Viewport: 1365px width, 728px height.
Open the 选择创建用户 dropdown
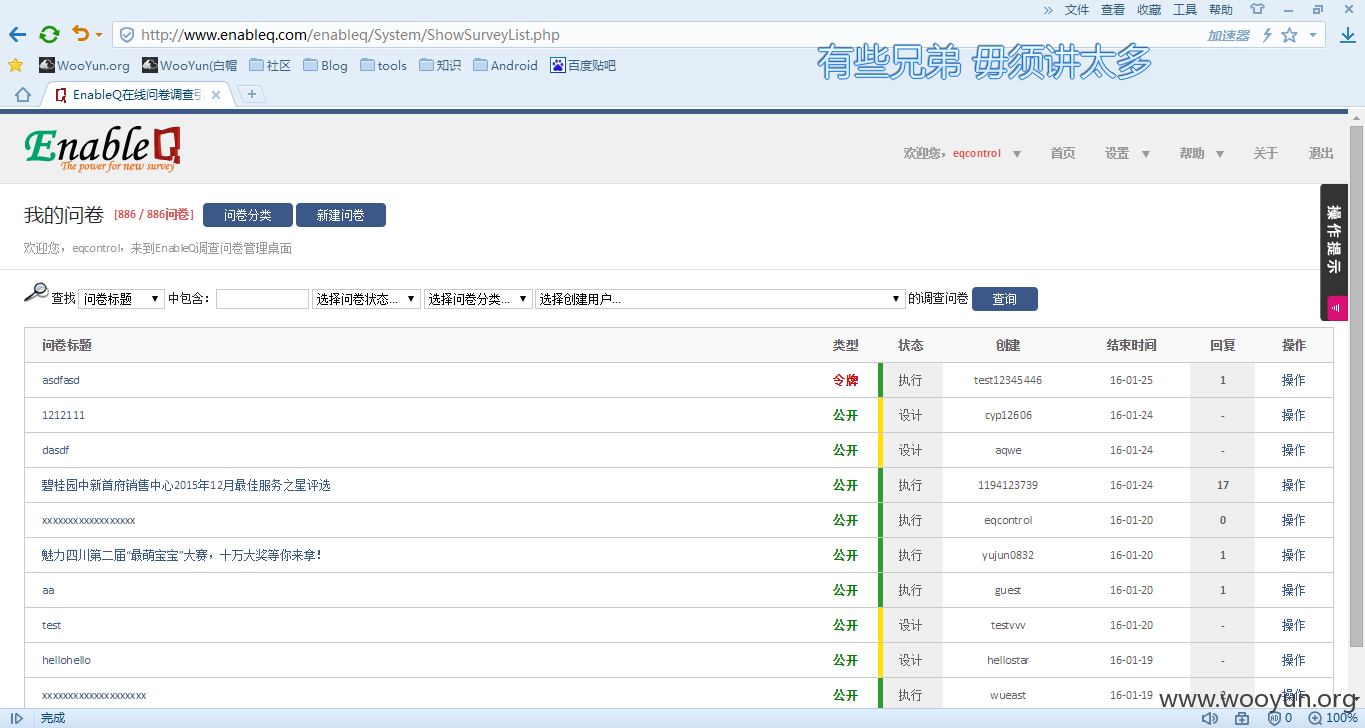(720, 299)
